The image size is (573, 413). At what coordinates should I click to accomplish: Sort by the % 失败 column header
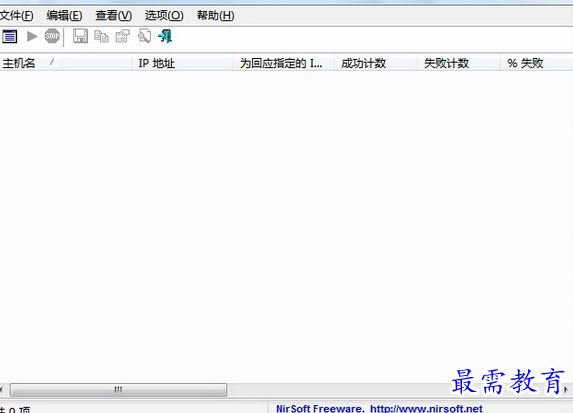tap(536, 63)
